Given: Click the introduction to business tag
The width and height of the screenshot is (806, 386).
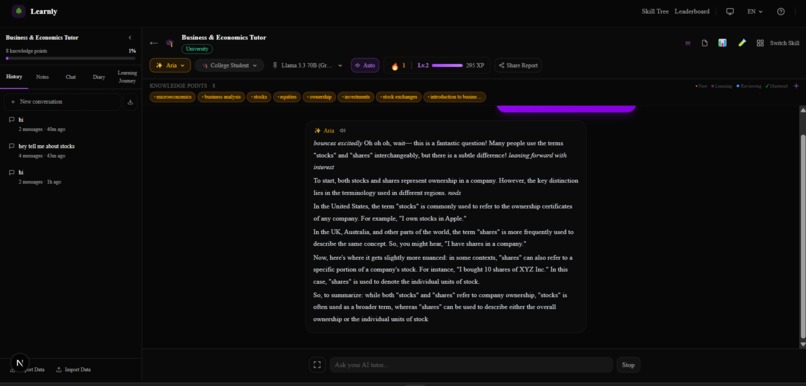Looking at the screenshot, I should point(454,97).
